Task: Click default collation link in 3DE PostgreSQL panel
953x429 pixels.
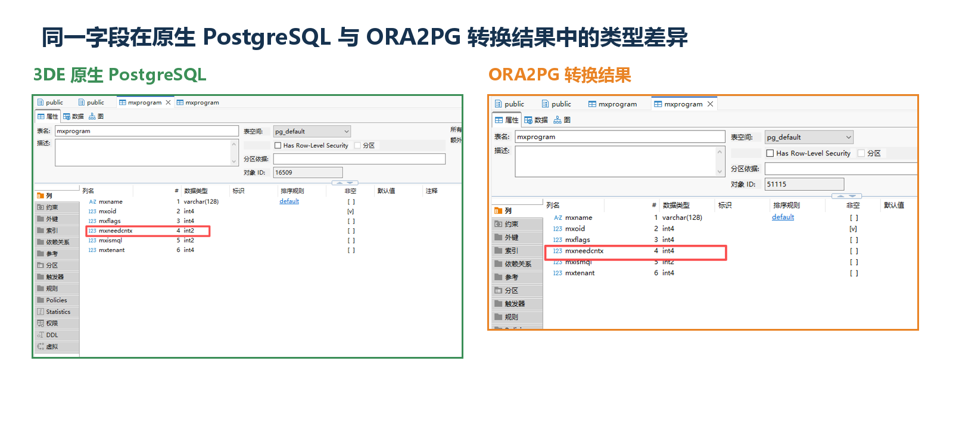Action: 289,201
